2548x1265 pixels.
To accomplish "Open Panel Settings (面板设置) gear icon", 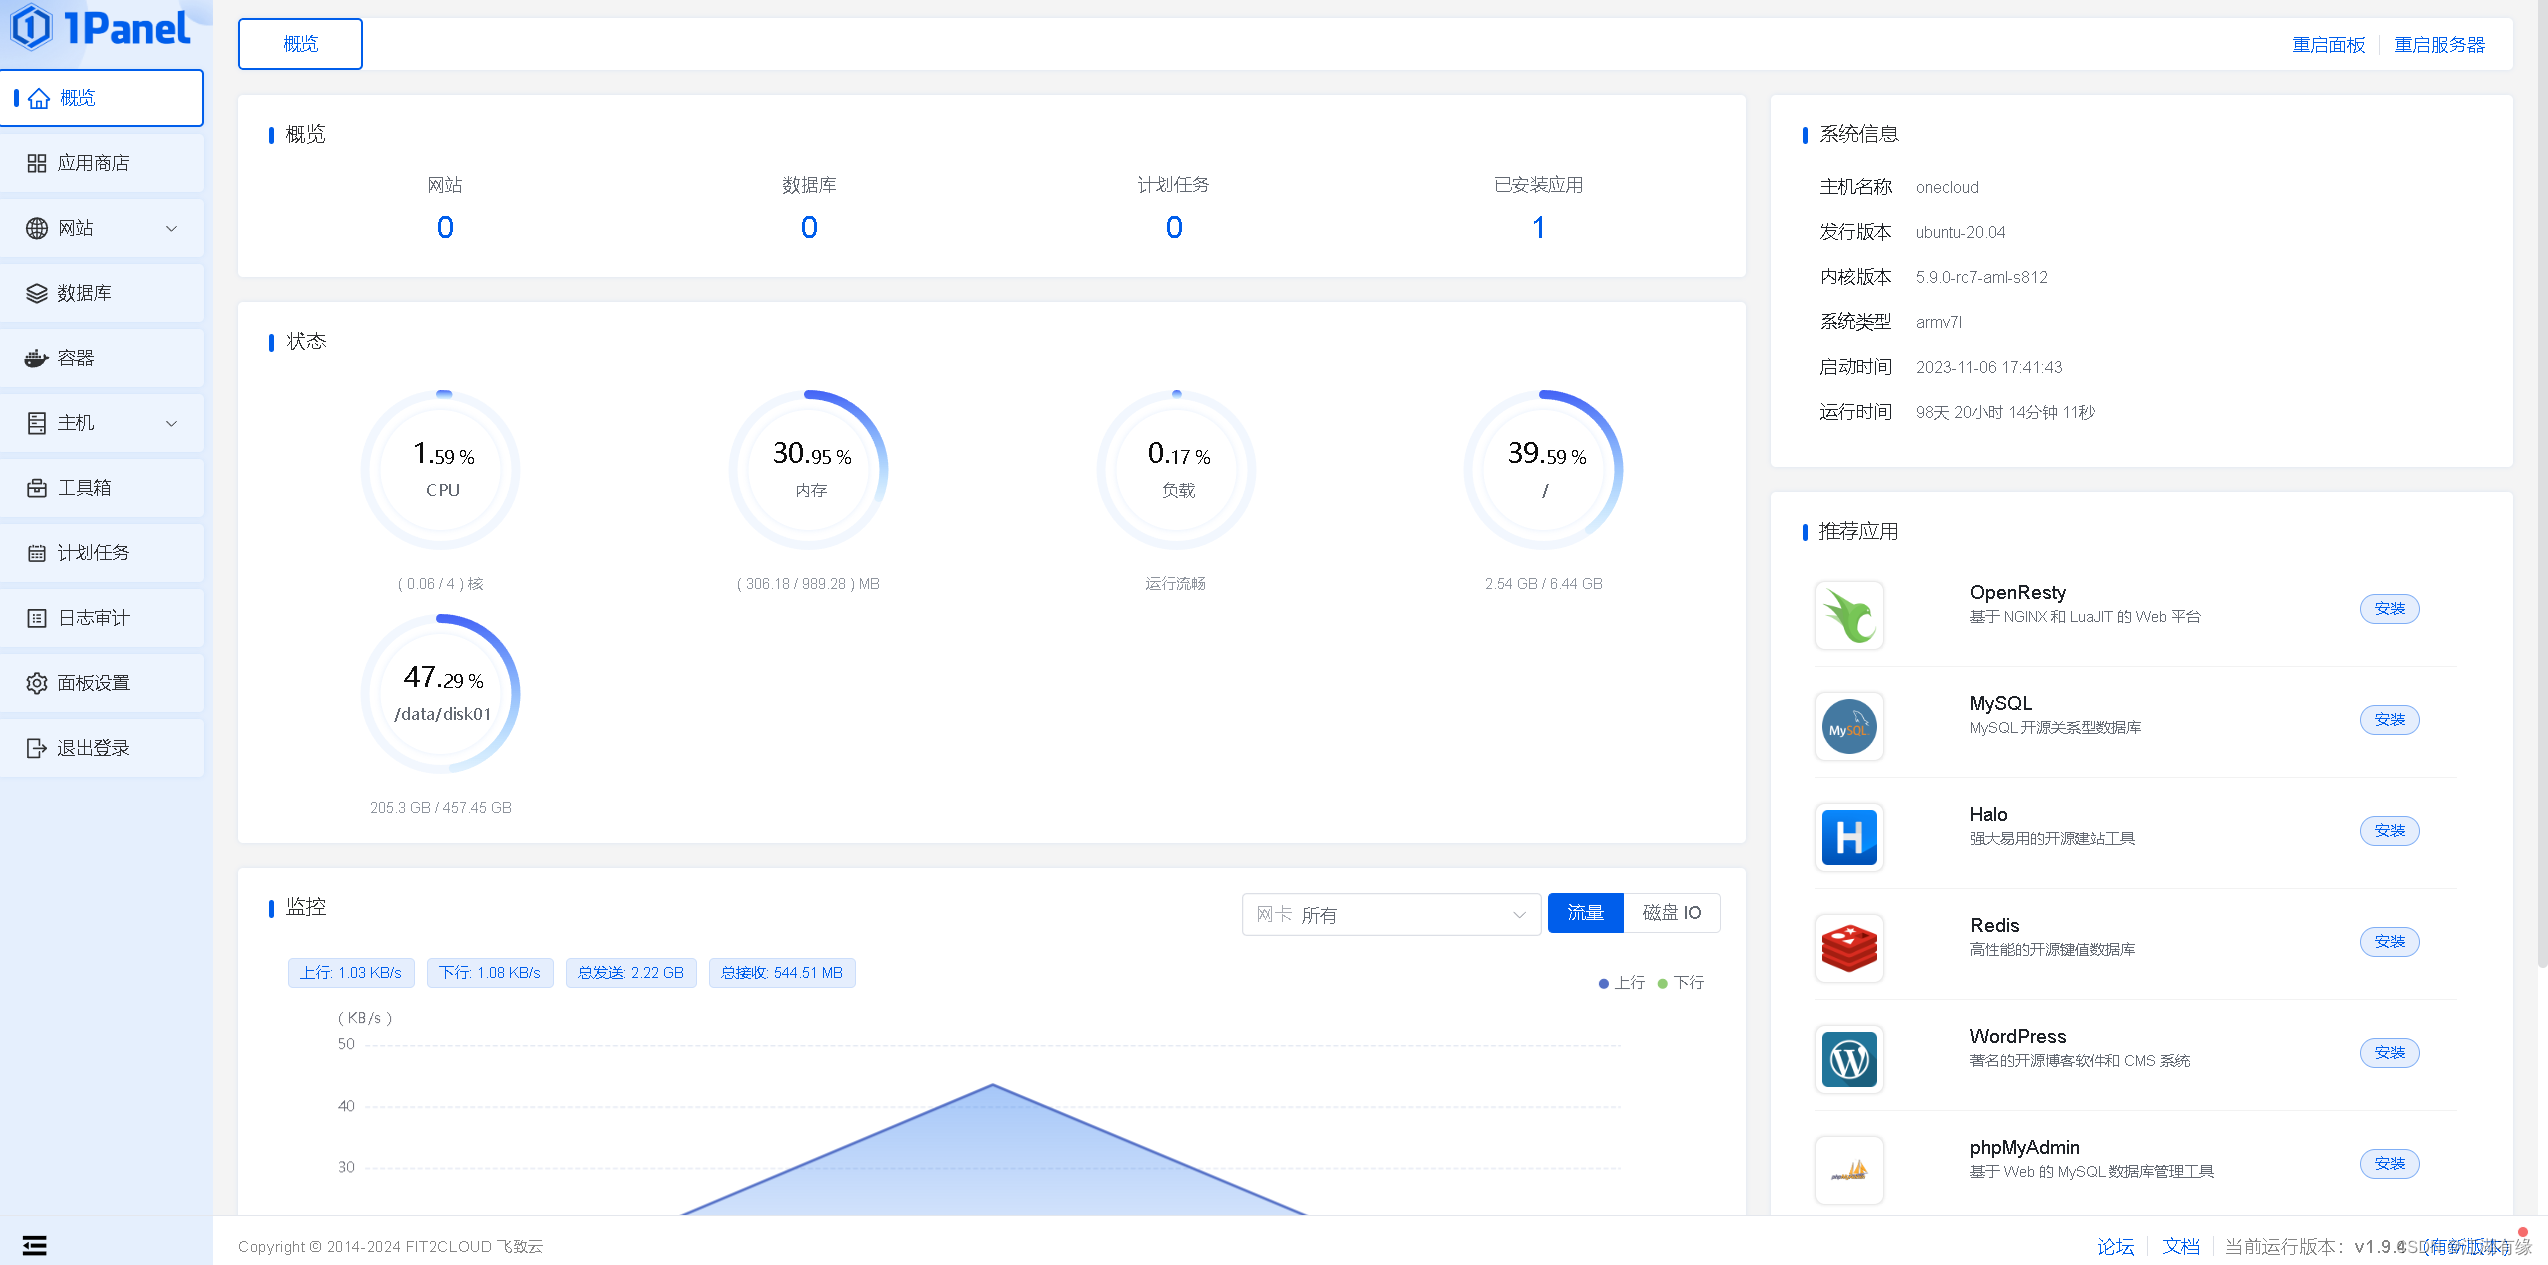I will click(37, 683).
